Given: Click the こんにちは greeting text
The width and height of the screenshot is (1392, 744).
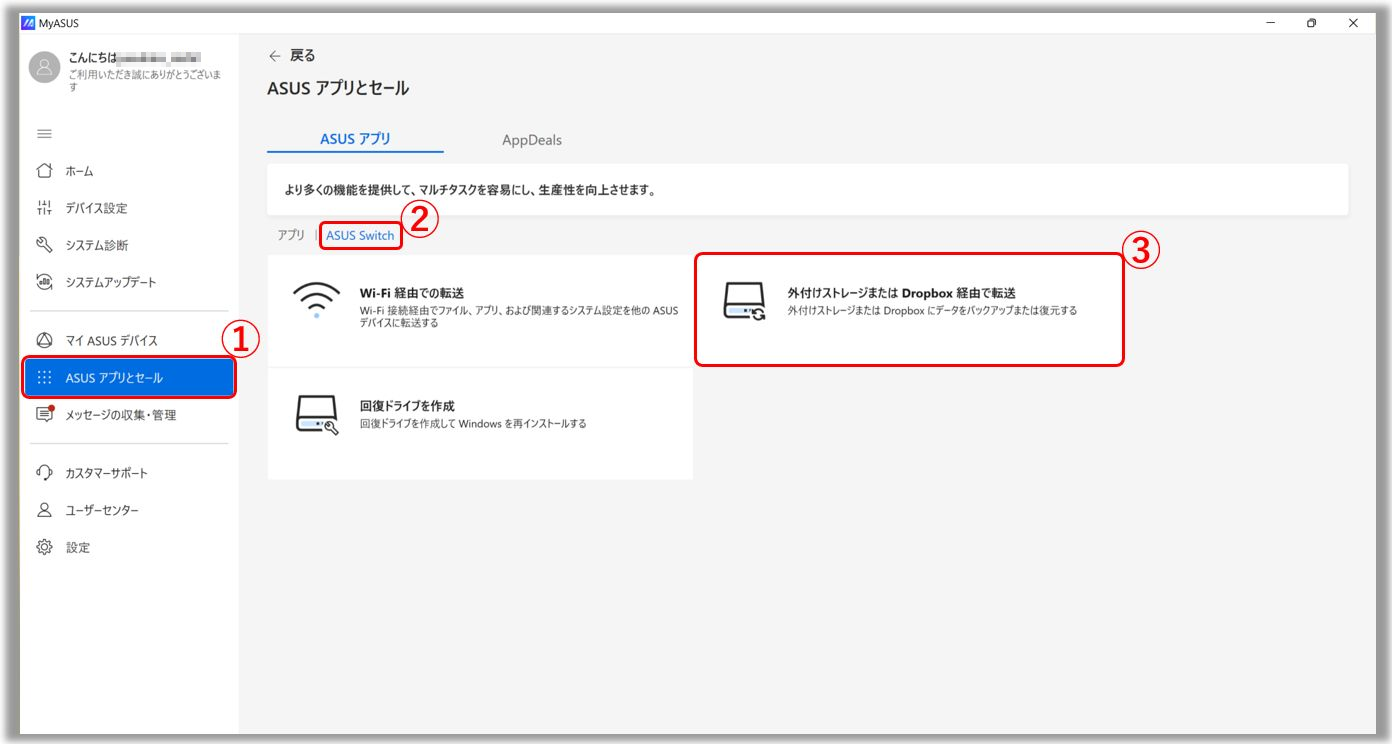Looking at the screenshot, I should [x=94, y=58].
